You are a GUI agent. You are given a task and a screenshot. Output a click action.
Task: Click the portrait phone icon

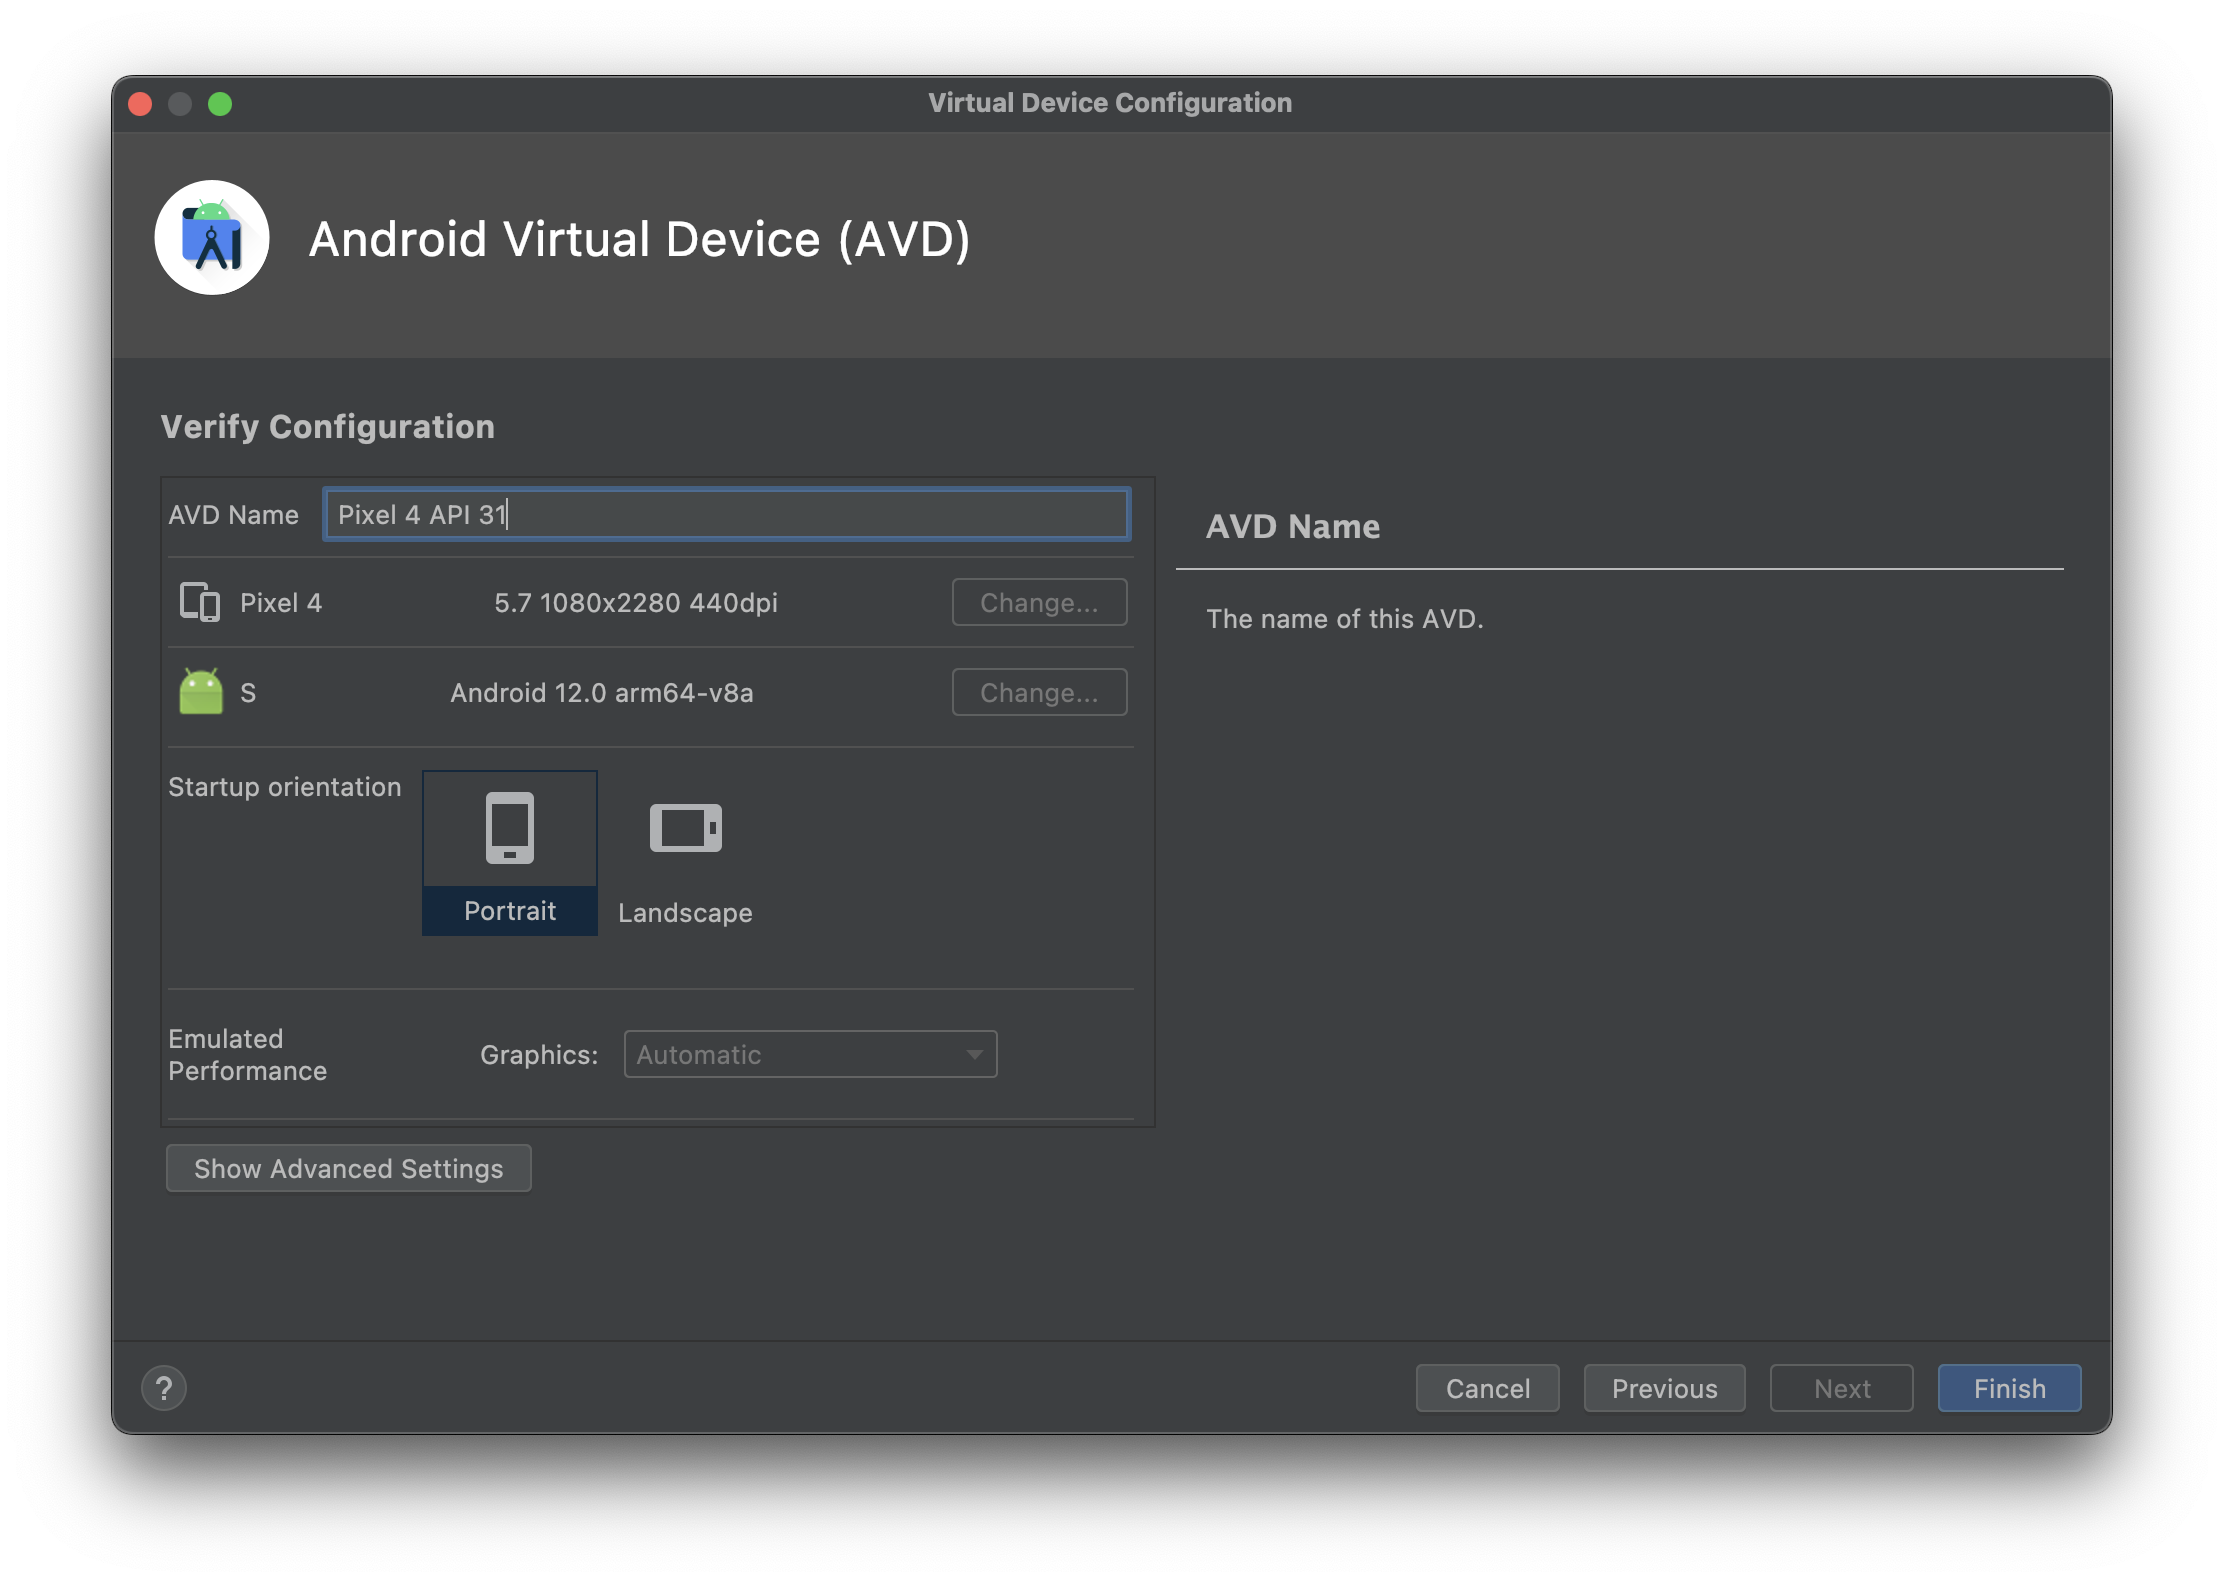pyautogui.click(x=509, y=827)
